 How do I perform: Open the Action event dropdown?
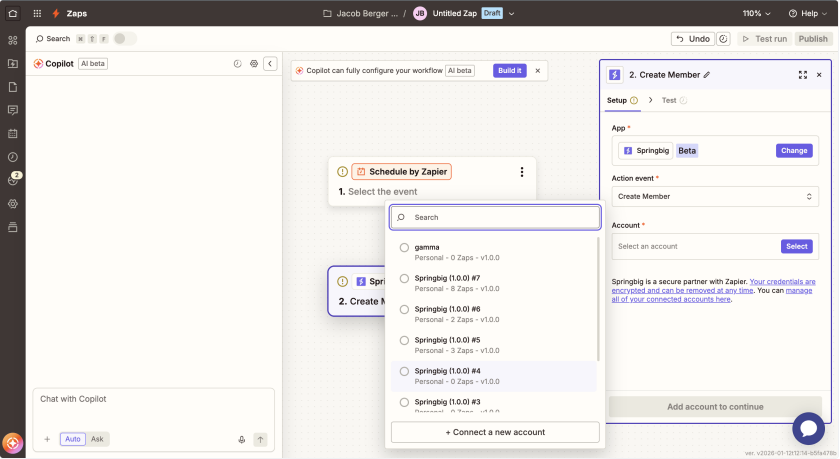point(715,197)
